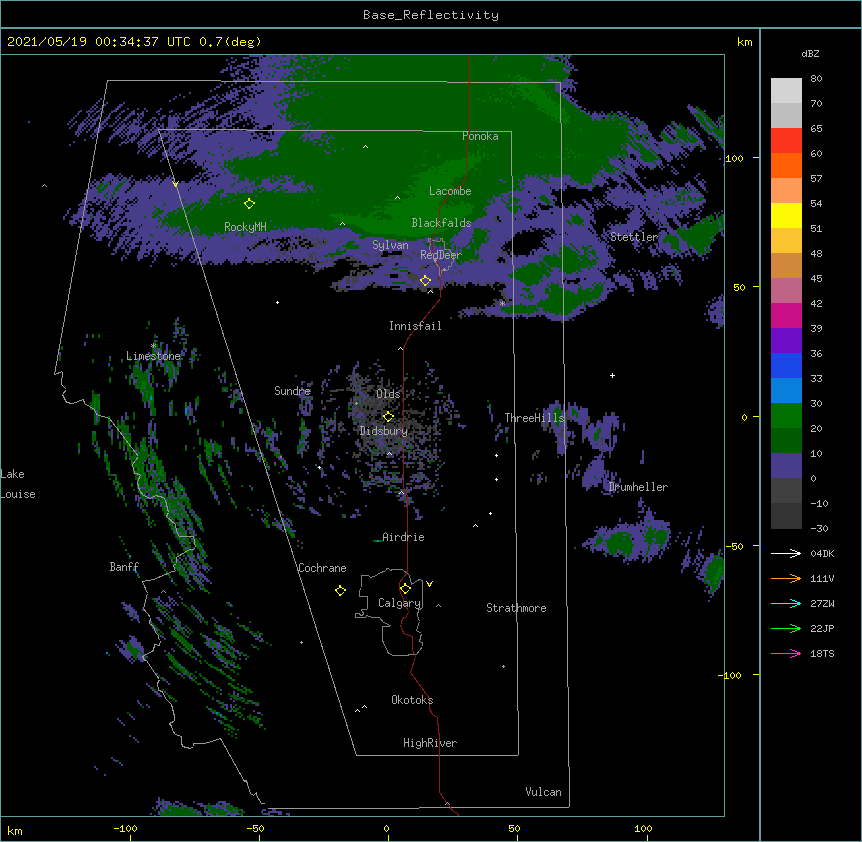
Task: Click the Strathmore label
Action: pos(516,608)
